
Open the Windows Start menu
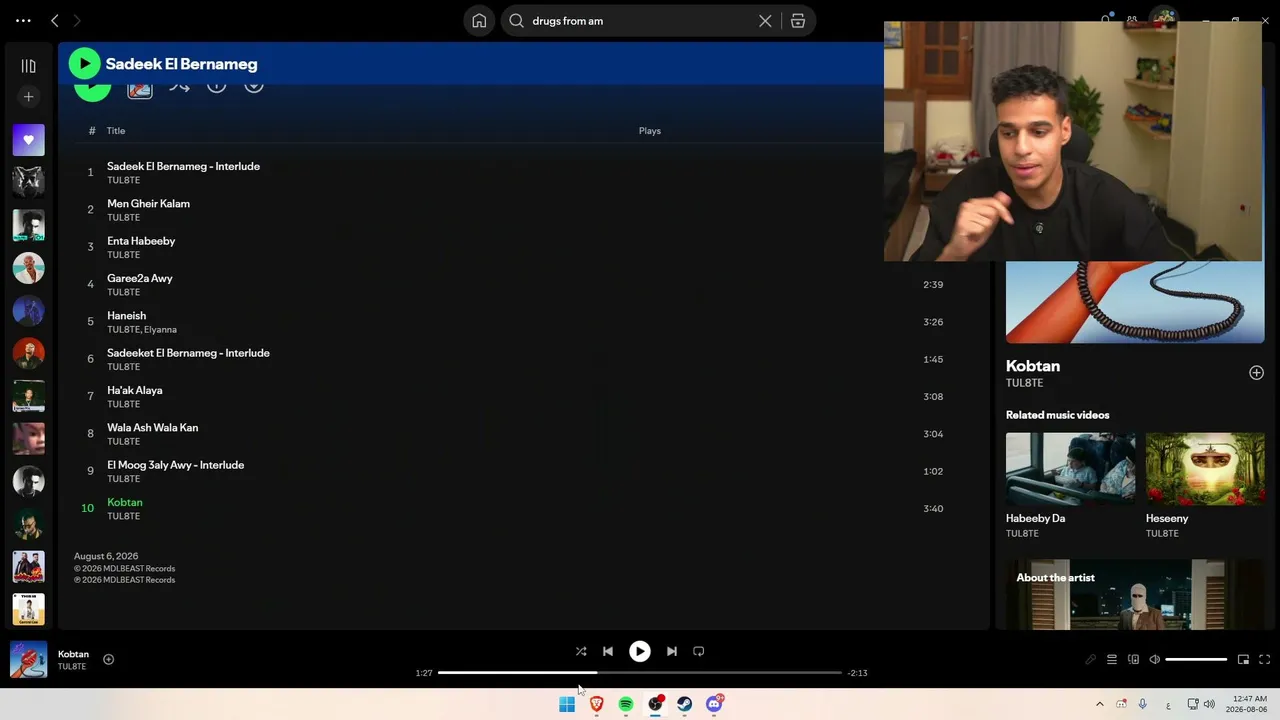567,704
